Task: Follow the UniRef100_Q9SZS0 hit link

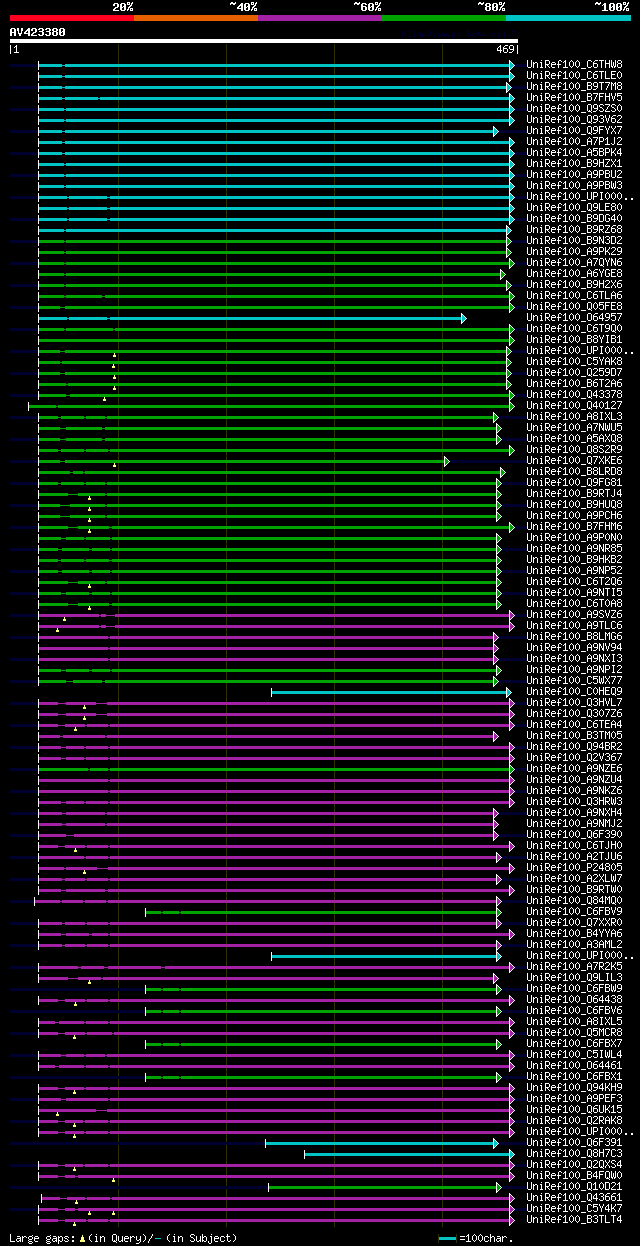Action: point(574,109)
